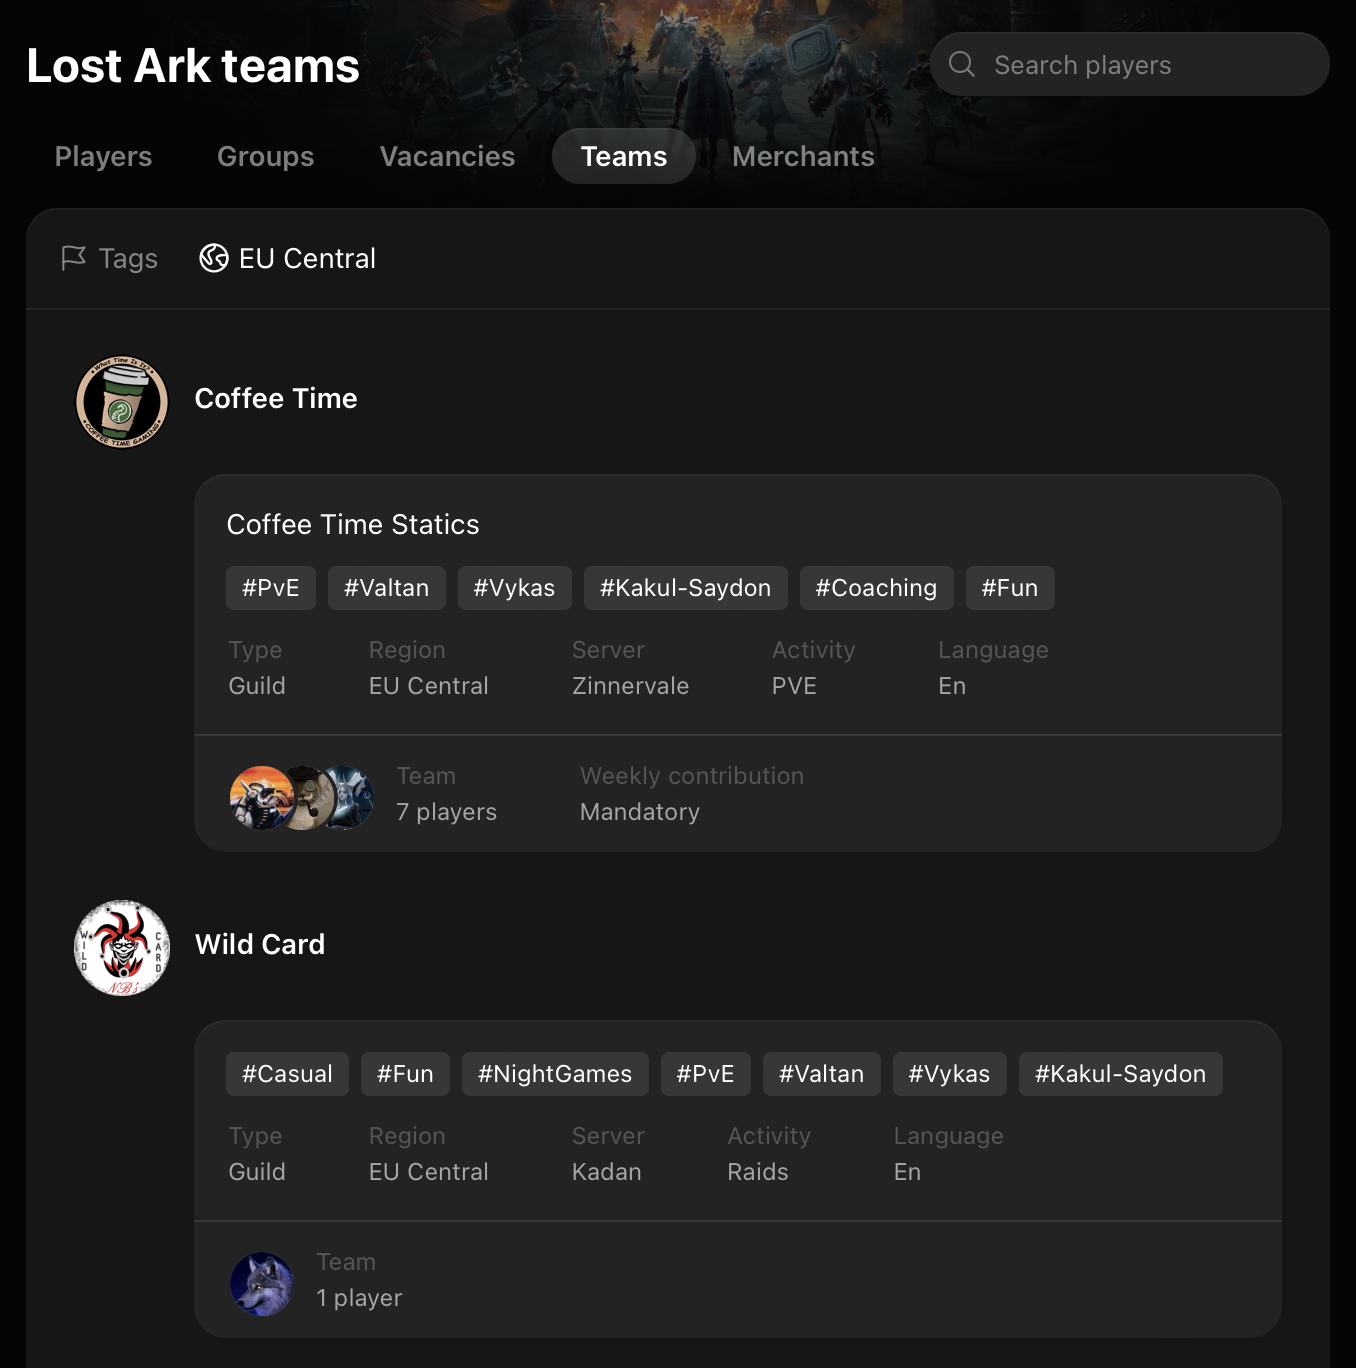
Task: Open the EU Central region filter
Action: 288,258
